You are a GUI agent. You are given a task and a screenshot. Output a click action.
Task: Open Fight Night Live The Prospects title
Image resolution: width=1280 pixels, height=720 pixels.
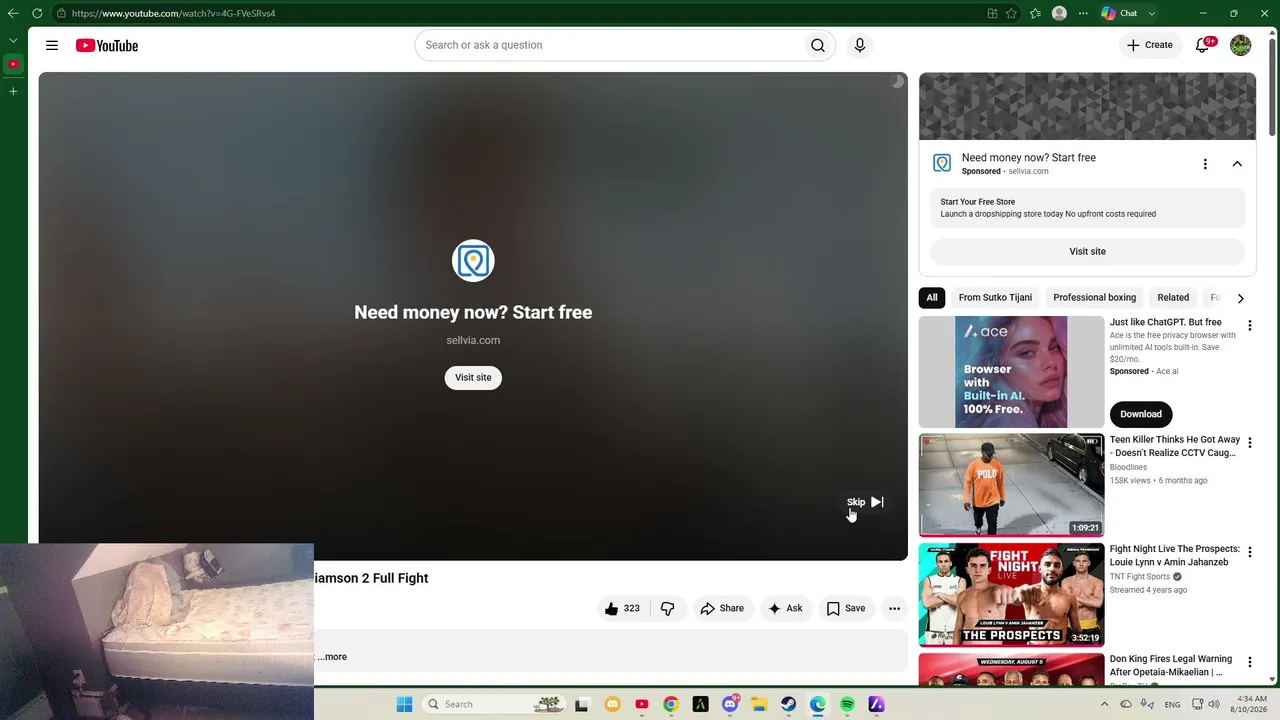1175,556
